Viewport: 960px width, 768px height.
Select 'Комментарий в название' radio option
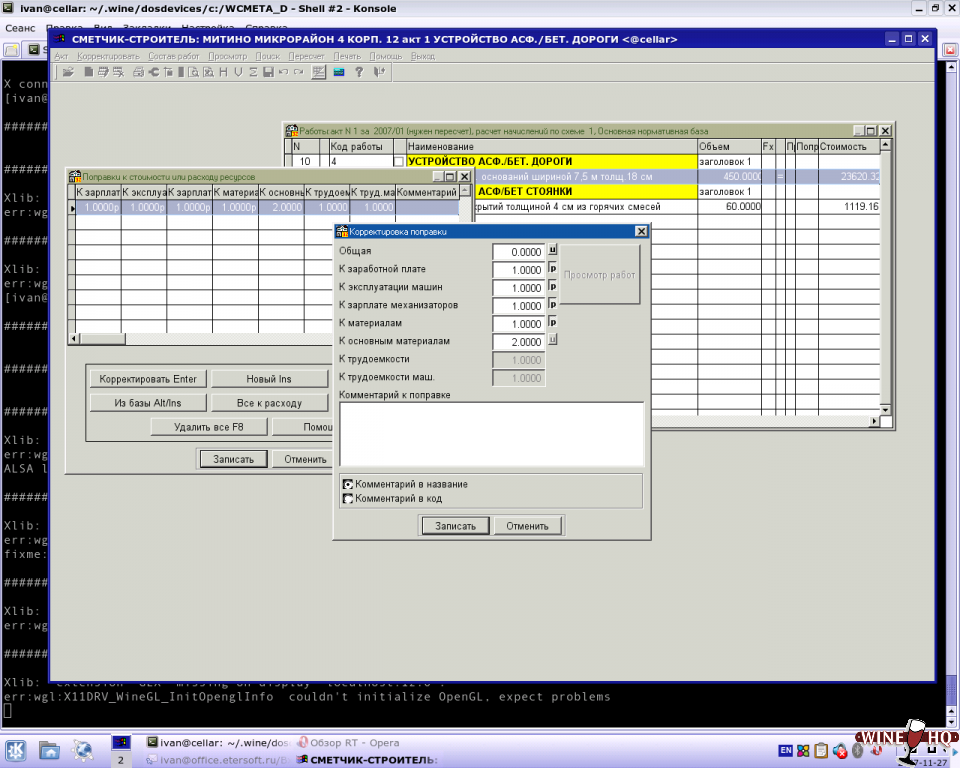pos(348,484)
